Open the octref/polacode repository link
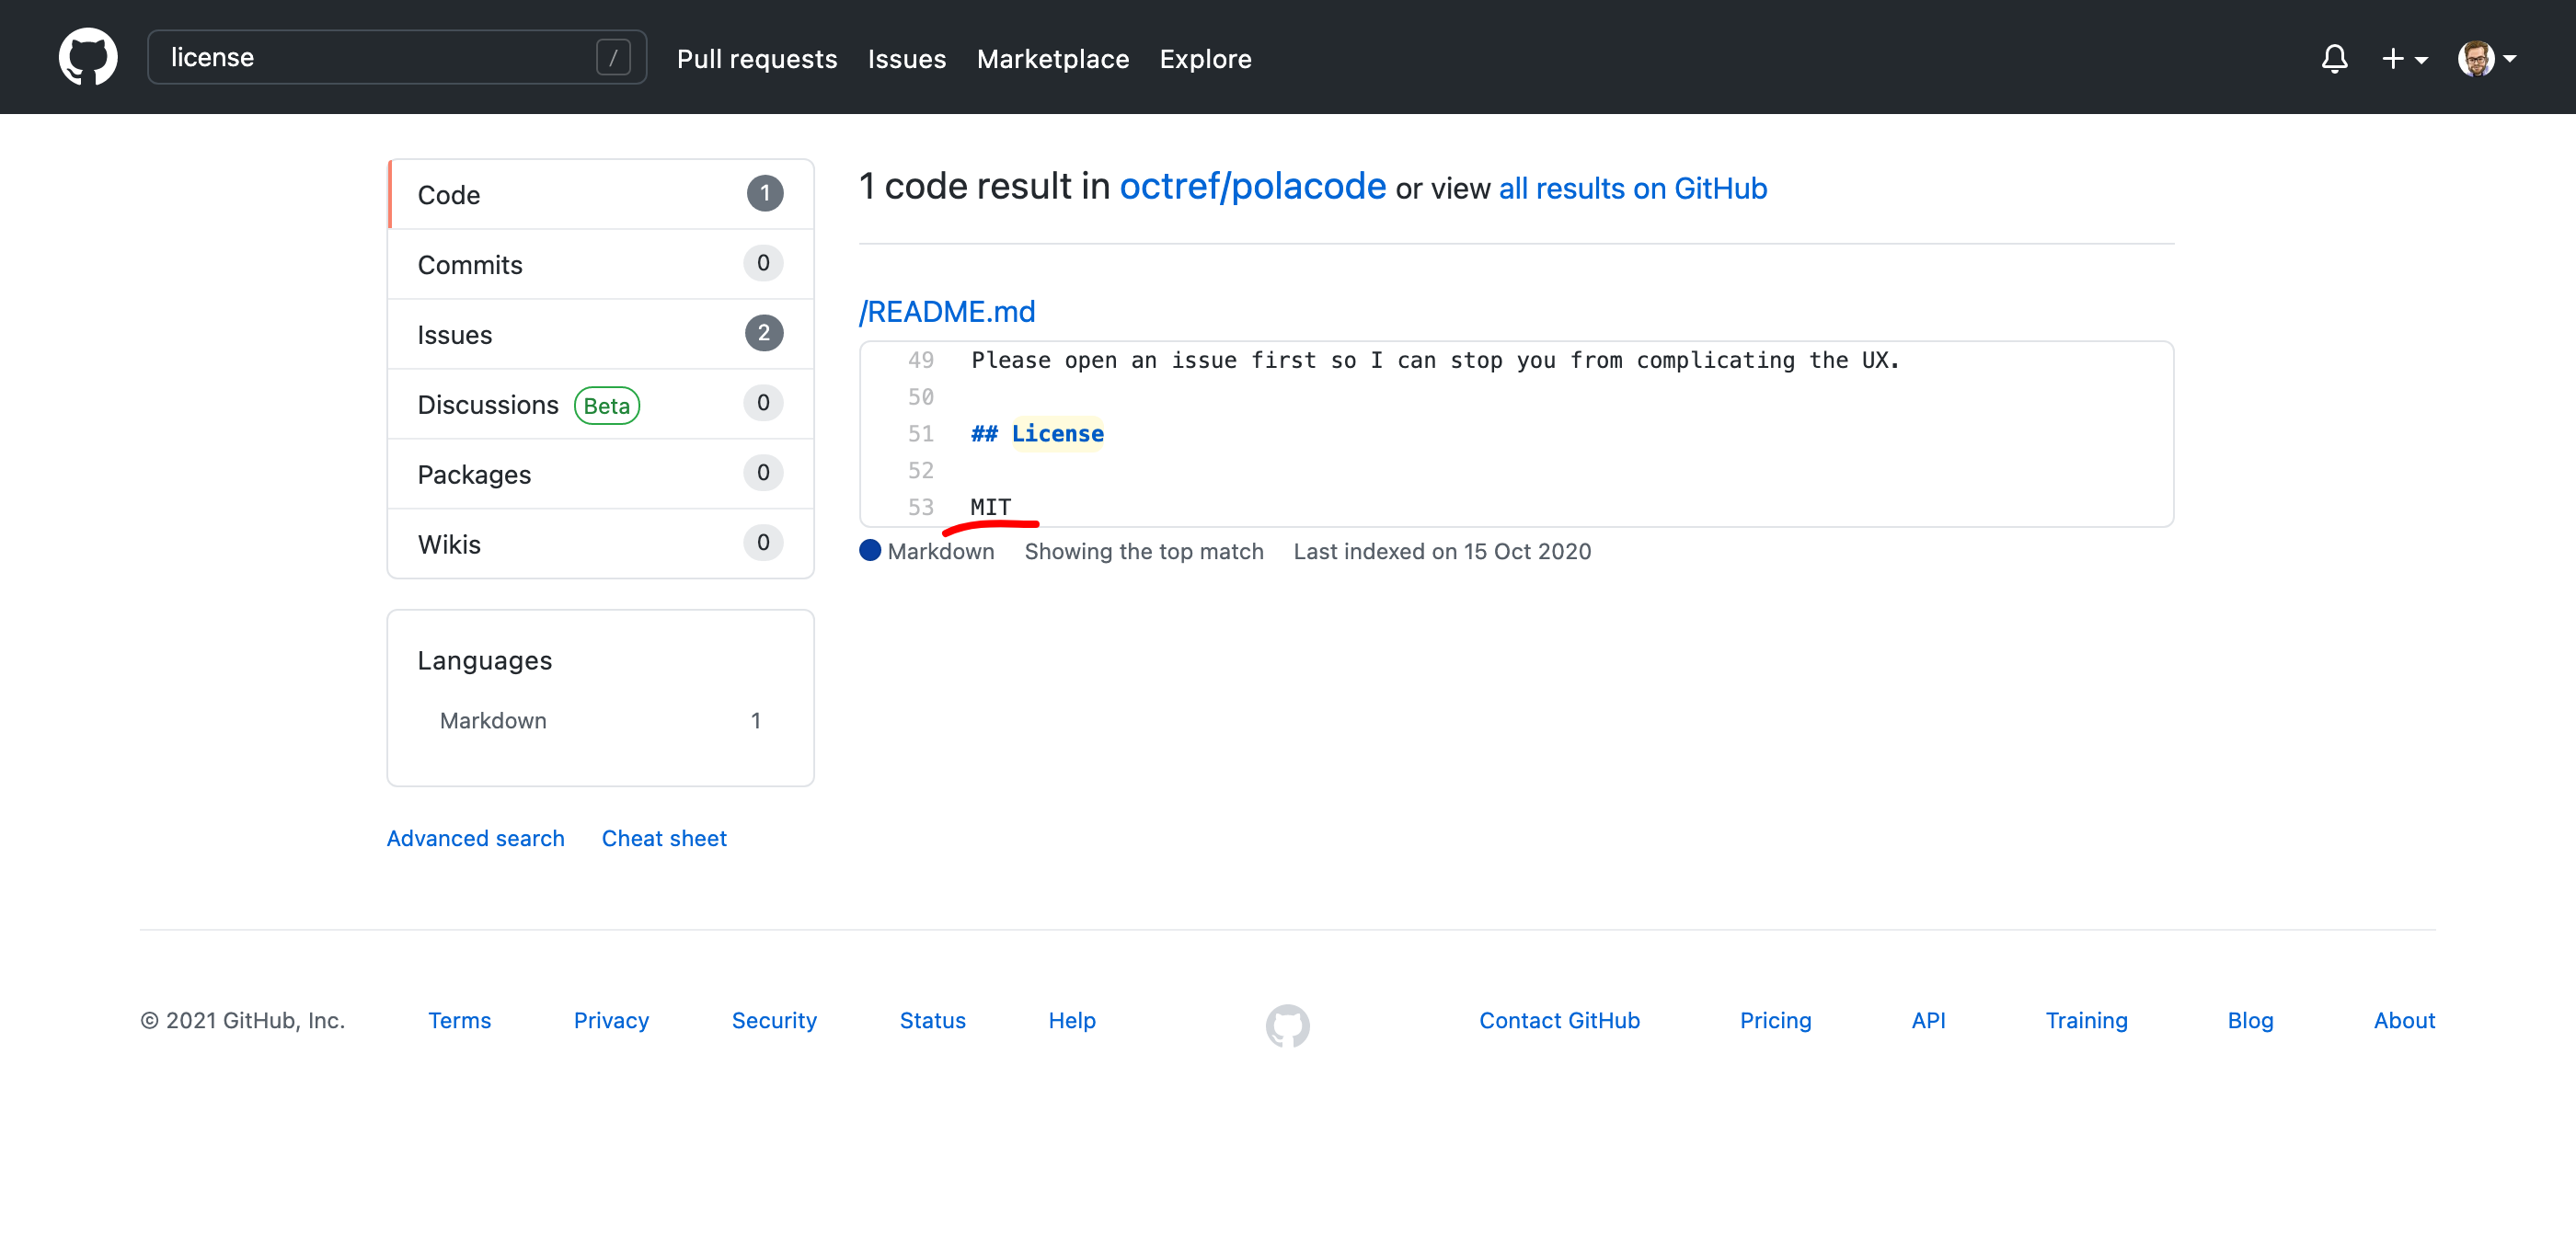The height and width of the screenshot is (1260, 2576). 1252,187
